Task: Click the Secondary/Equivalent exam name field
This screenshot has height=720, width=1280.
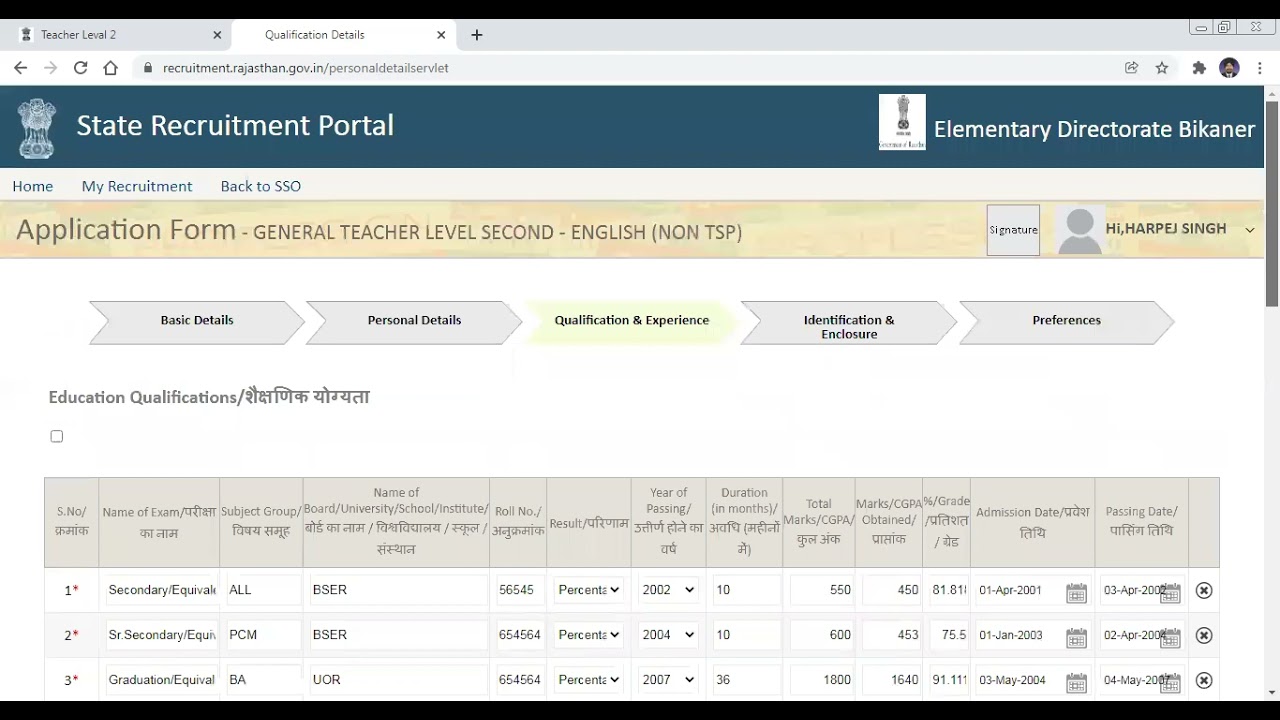Action: [162, 590]
